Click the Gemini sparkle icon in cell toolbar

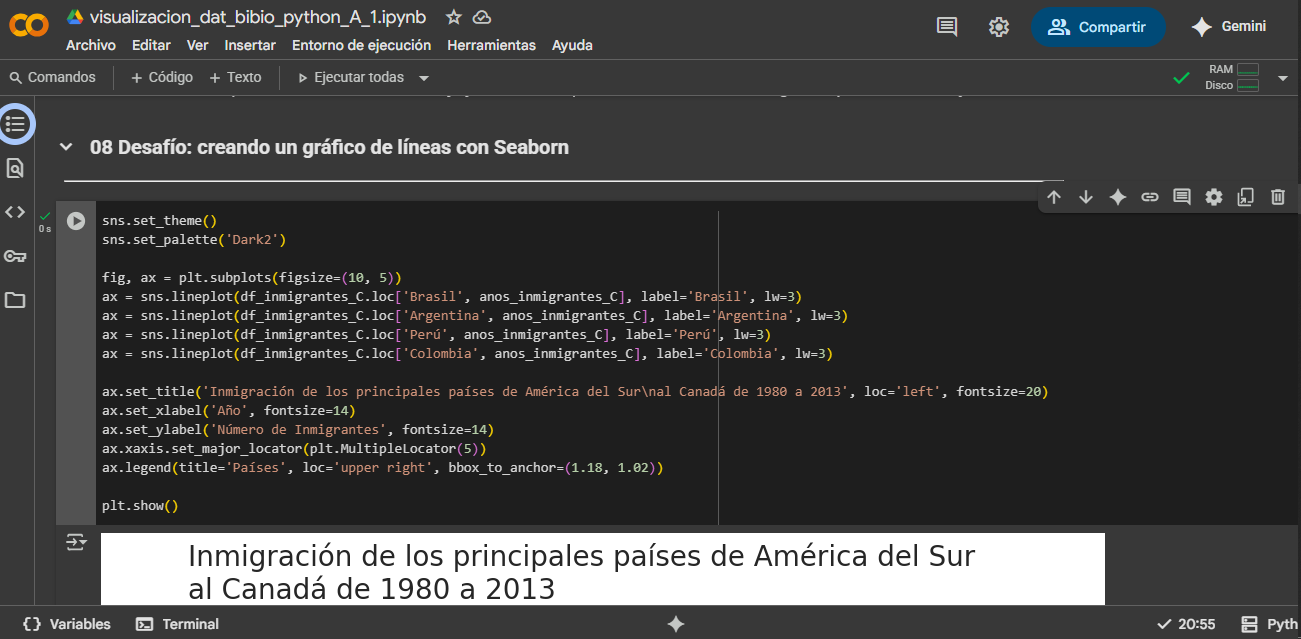pyautogui.click(x=1118, y=197)
